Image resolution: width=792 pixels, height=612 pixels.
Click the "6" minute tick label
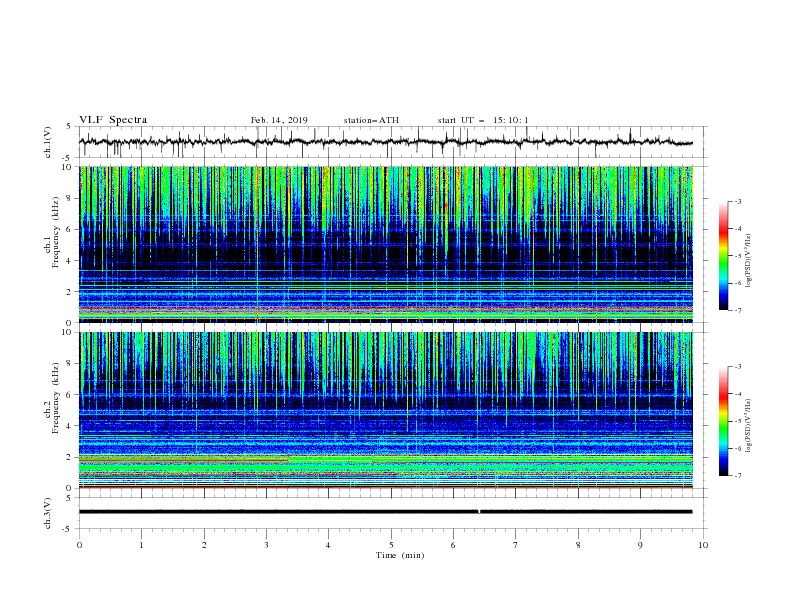click(x=453, y=545)
